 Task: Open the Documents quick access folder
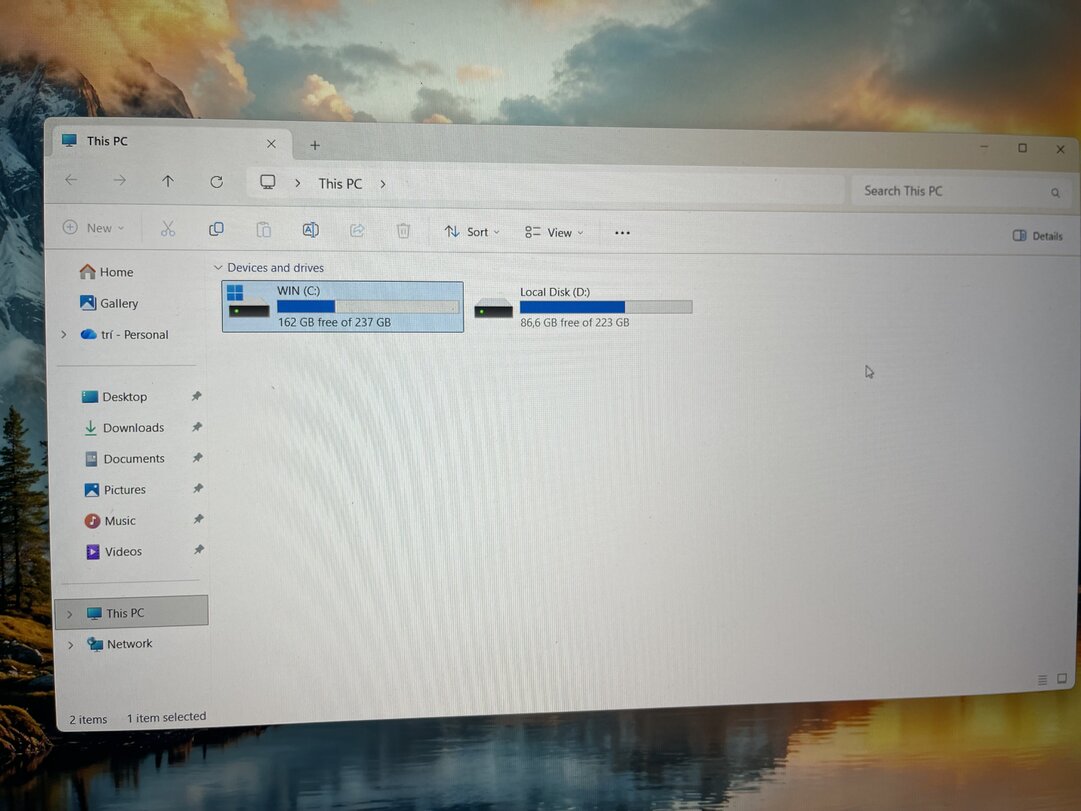(x=125, y=459)
